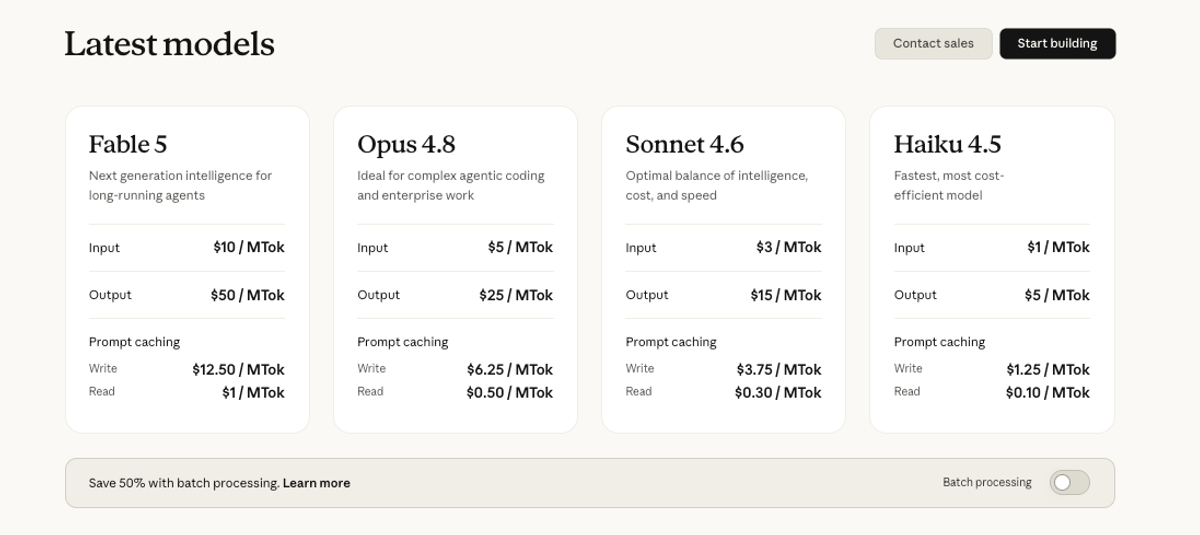1200x535 pixels.
Task: Select Haiku 4.5 cache write $1.25 / MTok
Action: pyautogui.click(x=1048, y=369)
